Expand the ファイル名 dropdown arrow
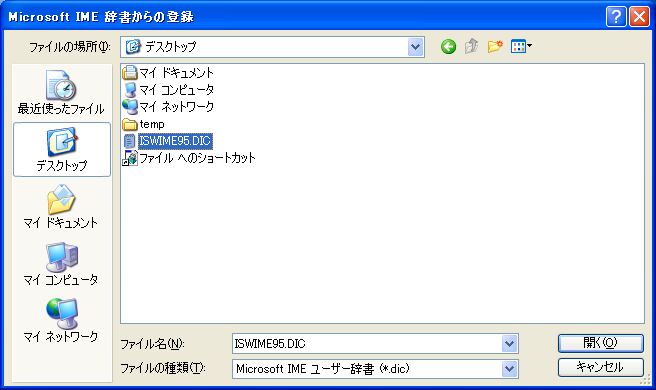The height and width of the screenshot is (390, 656). pyautogui.click(x=509, y=344)
